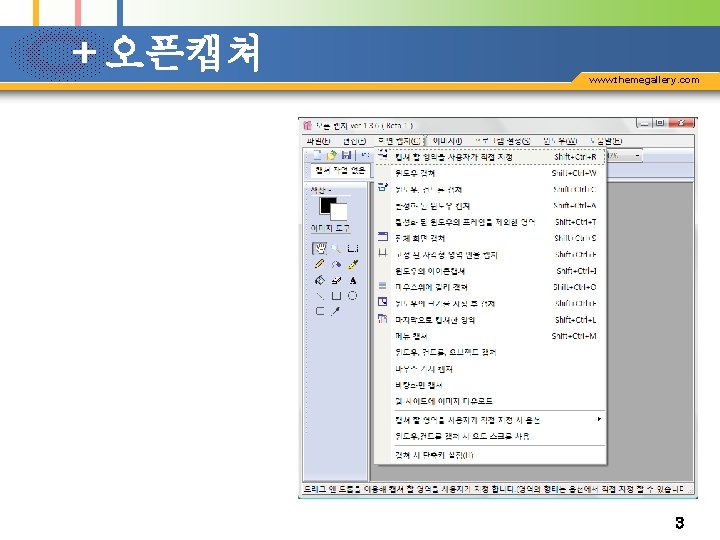Select the 캡쳐 작업 없음 tab
The height and width of the screenshot is (540, 720).
pos(340,171)
